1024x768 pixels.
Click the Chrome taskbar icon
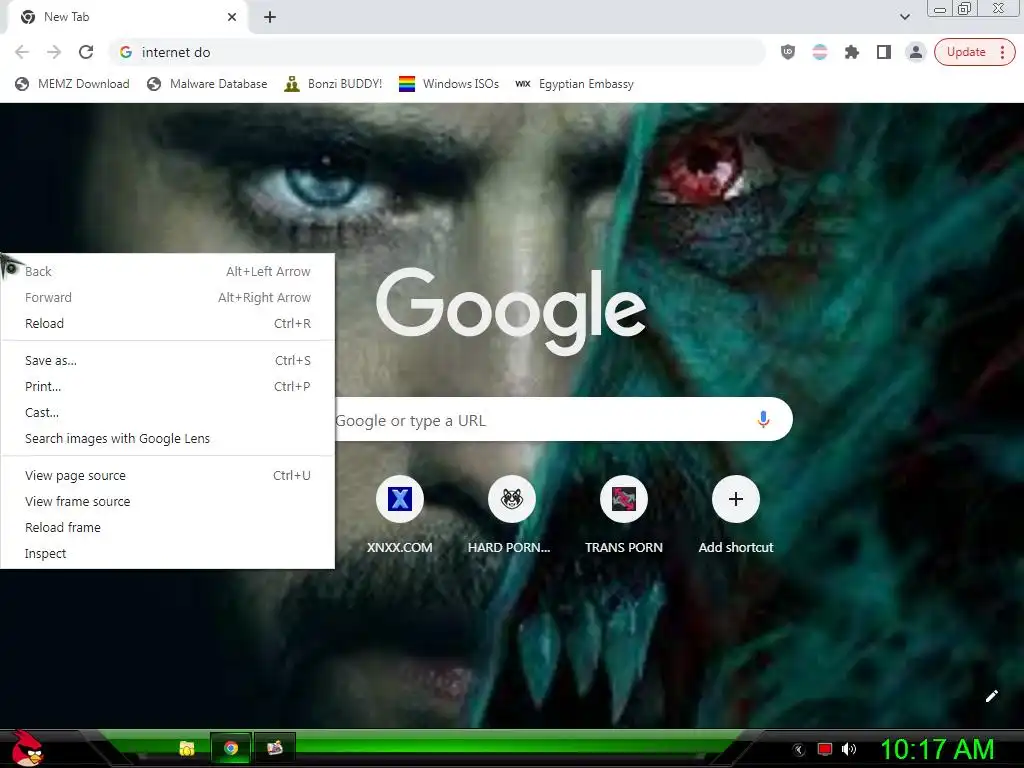point(231,748)
